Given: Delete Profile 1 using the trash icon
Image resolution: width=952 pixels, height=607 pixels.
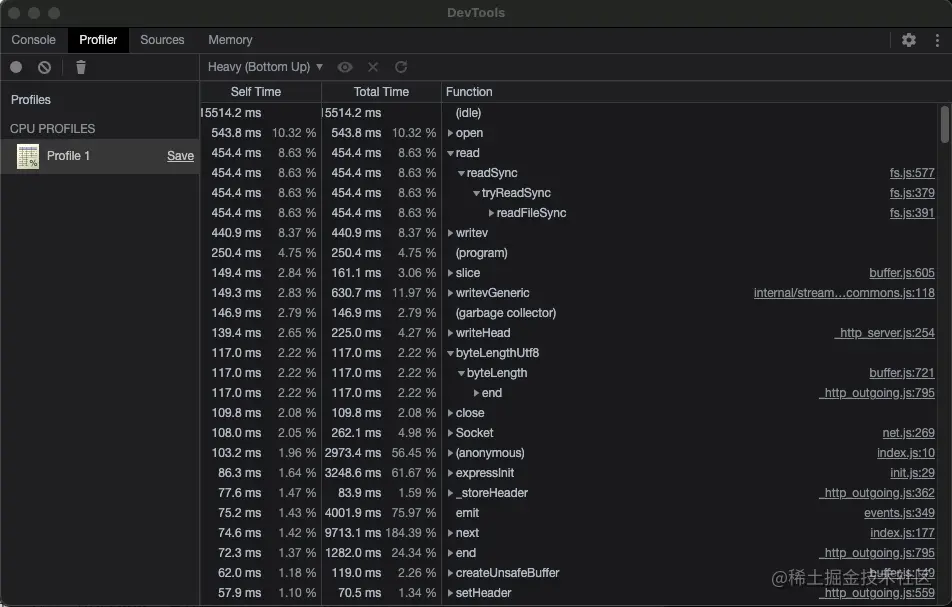Looking at the screenshot, I should 81,67.
